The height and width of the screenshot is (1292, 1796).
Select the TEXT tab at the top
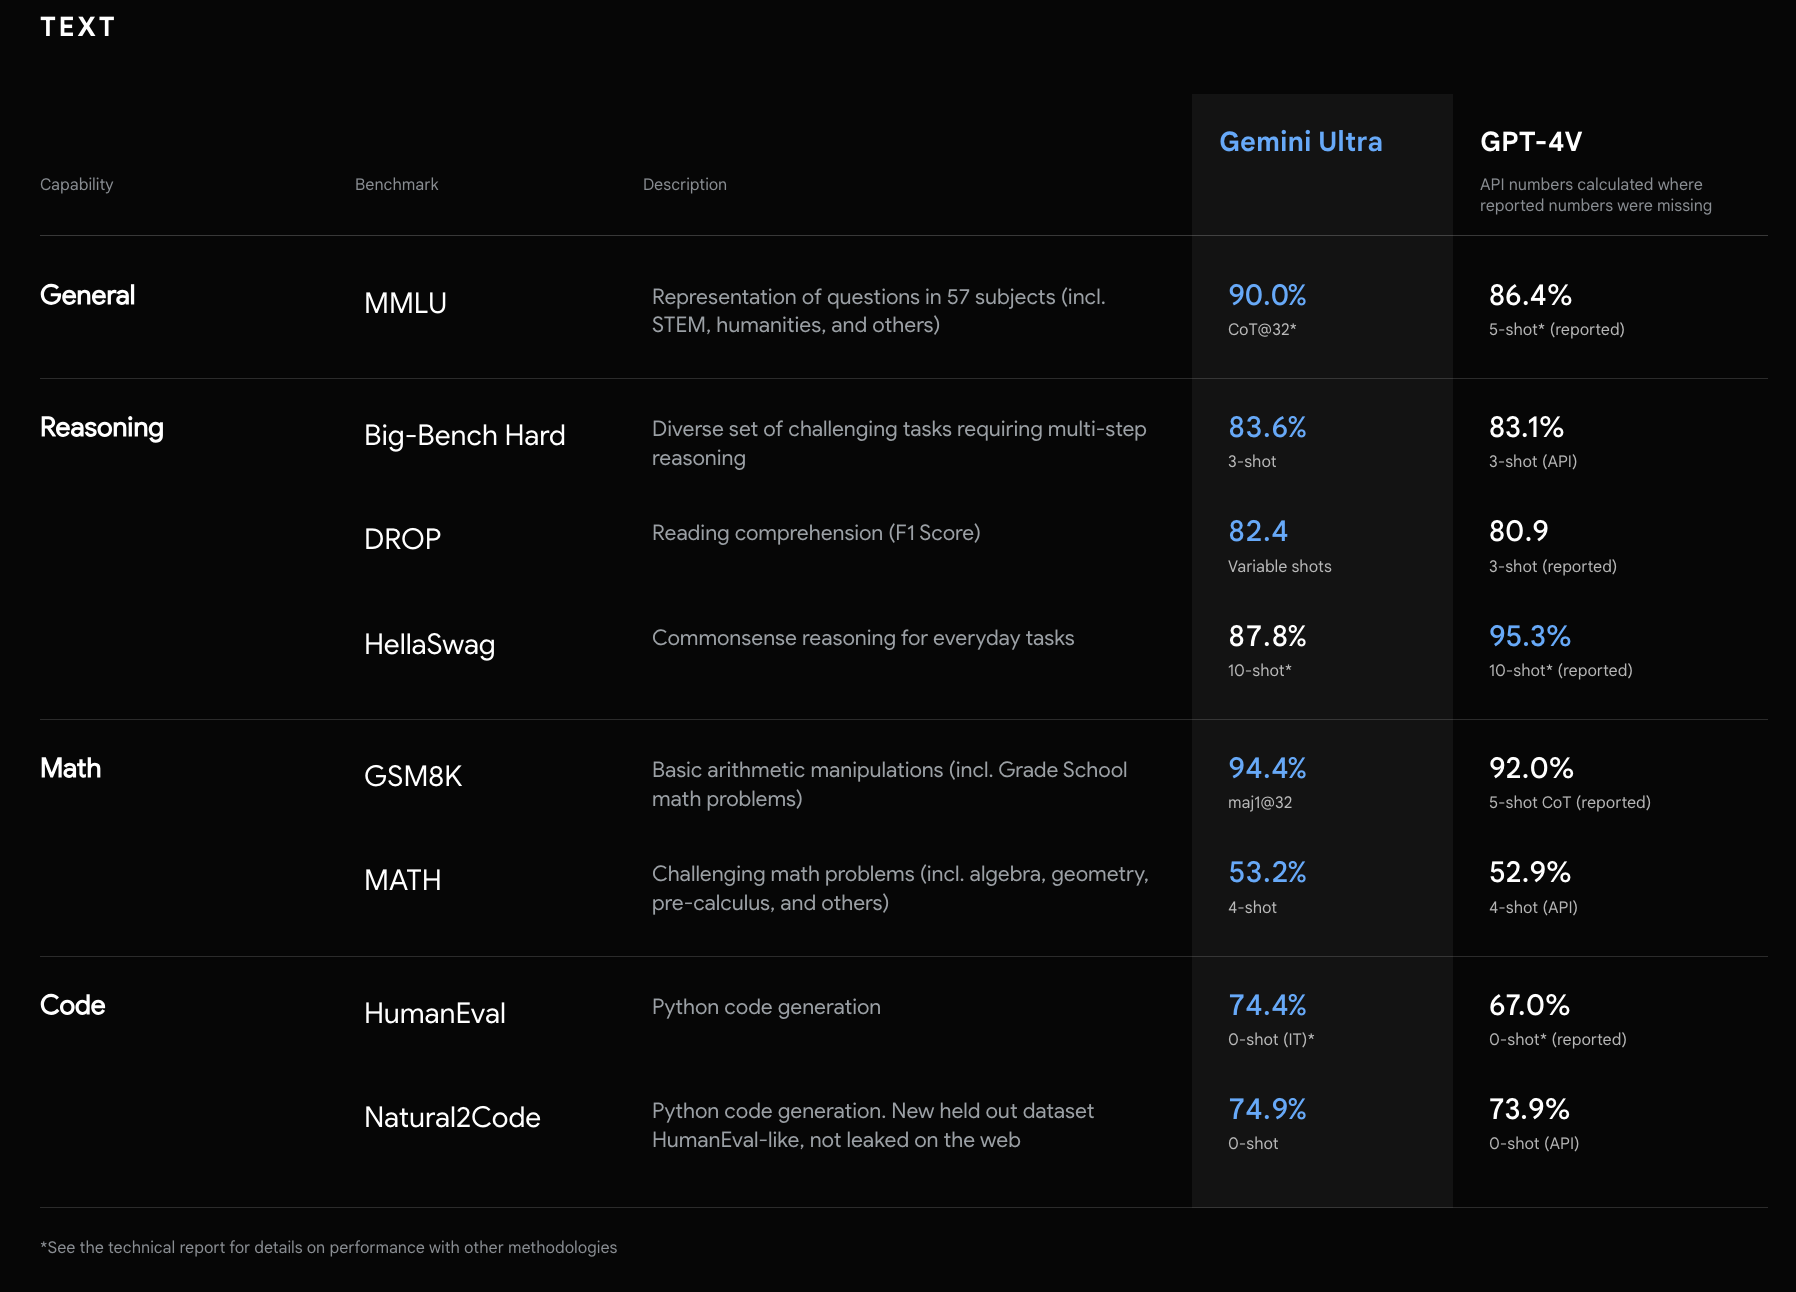(x=78, y=26)
